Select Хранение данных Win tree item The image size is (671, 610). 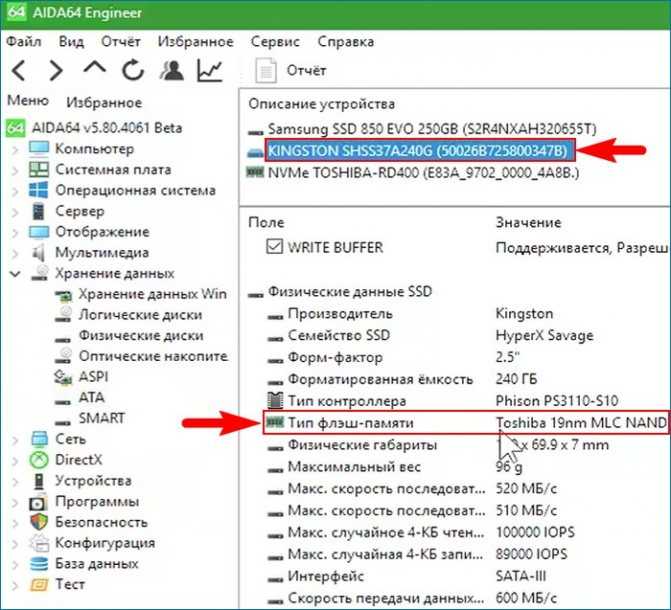[152, 294]
